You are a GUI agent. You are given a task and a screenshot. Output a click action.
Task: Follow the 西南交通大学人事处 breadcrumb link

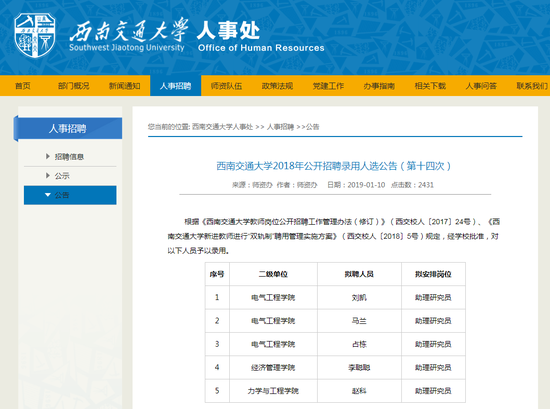click(222, 127)
